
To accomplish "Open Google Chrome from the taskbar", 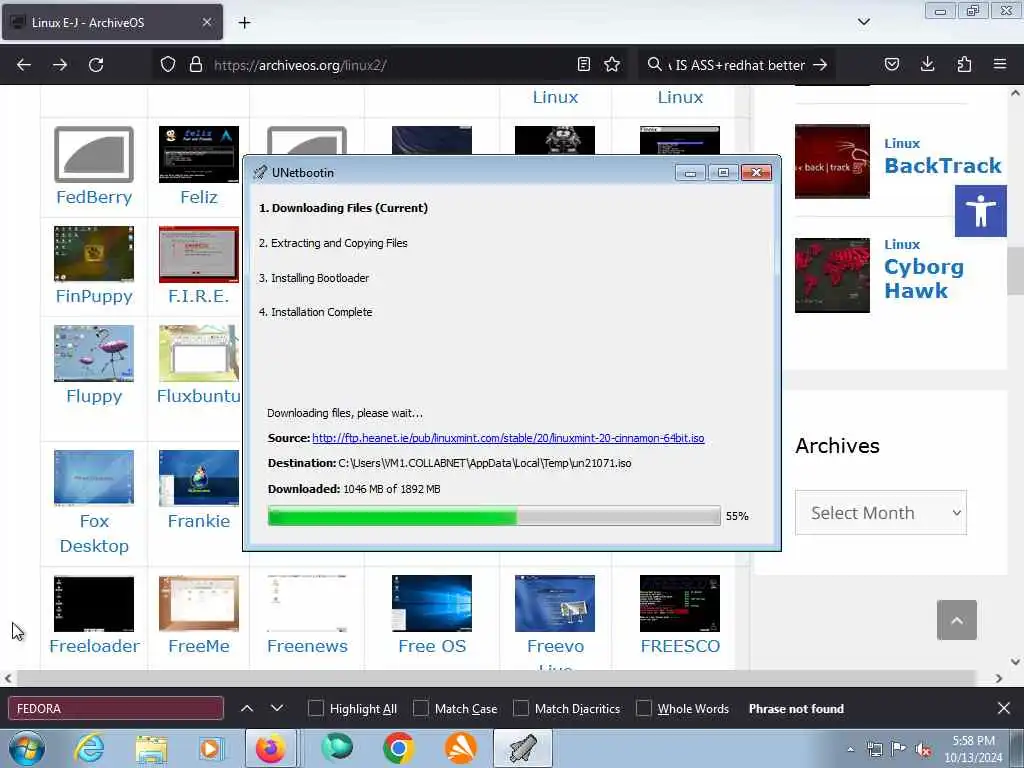I will [398, 748].
